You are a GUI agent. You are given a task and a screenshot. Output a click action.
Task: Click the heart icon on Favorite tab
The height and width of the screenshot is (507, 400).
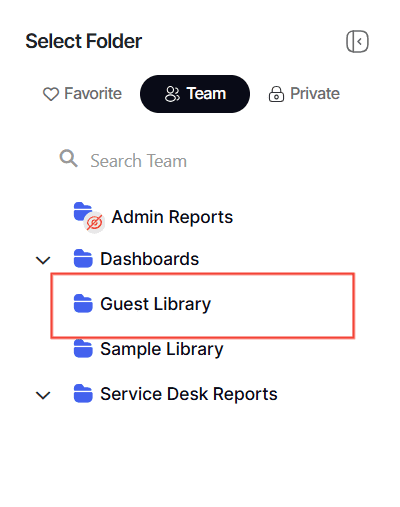[51, 94]
